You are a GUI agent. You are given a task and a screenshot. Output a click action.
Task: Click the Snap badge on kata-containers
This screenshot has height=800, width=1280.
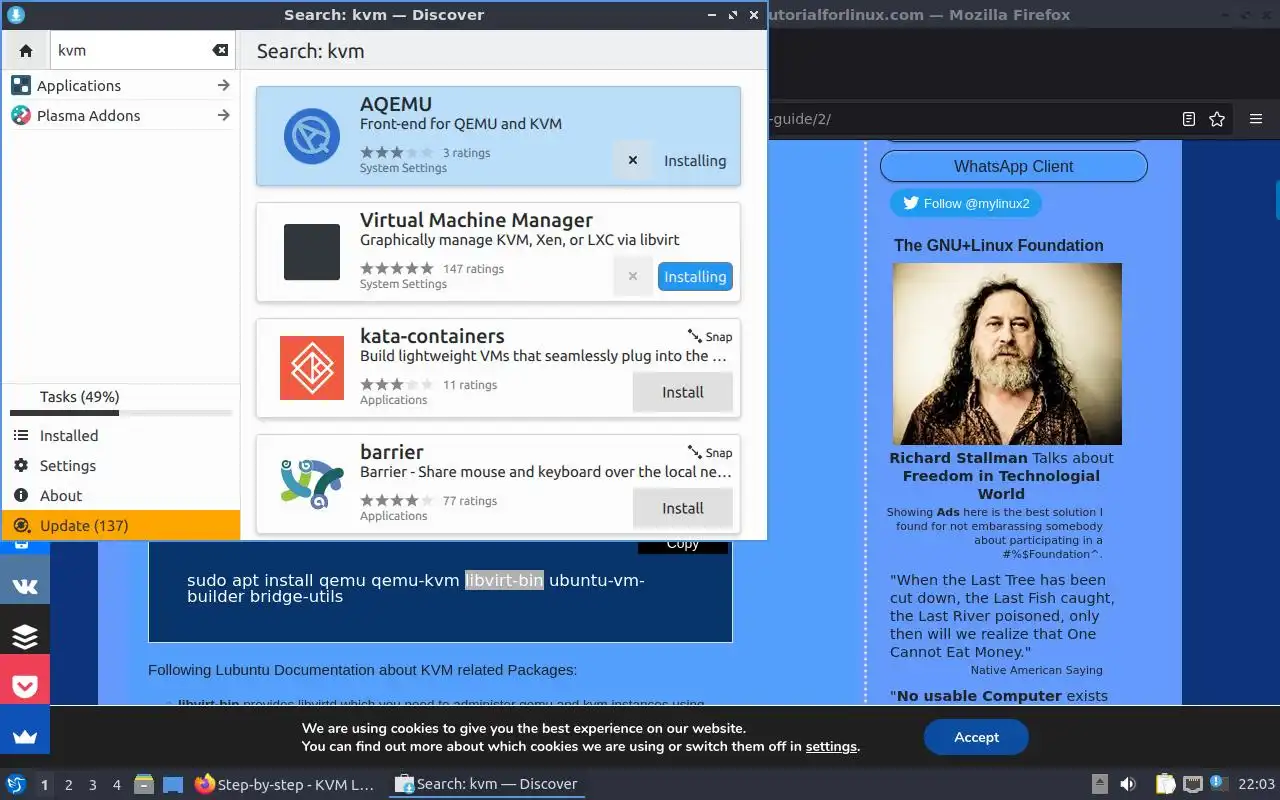tap(710, 336)
